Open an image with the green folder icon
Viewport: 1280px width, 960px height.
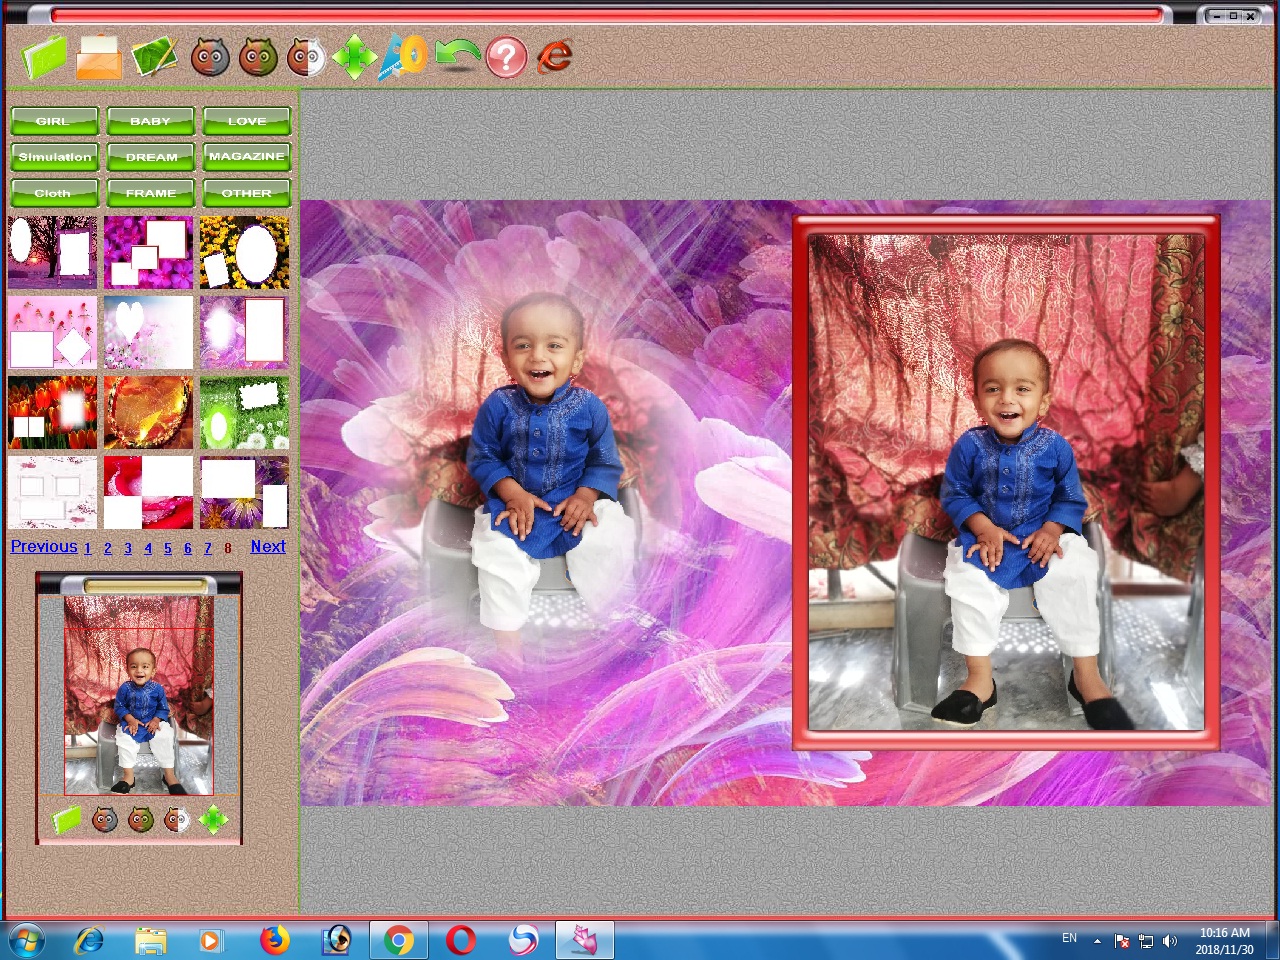click(42, 56)
